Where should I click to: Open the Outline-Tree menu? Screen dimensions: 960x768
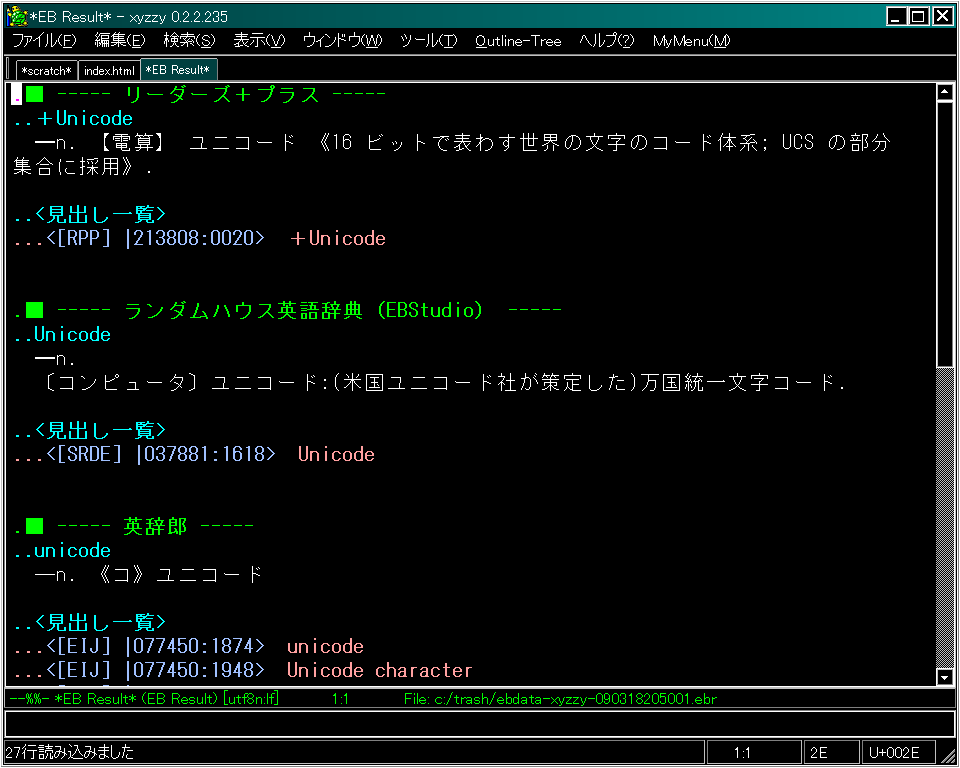pos(518,41)
